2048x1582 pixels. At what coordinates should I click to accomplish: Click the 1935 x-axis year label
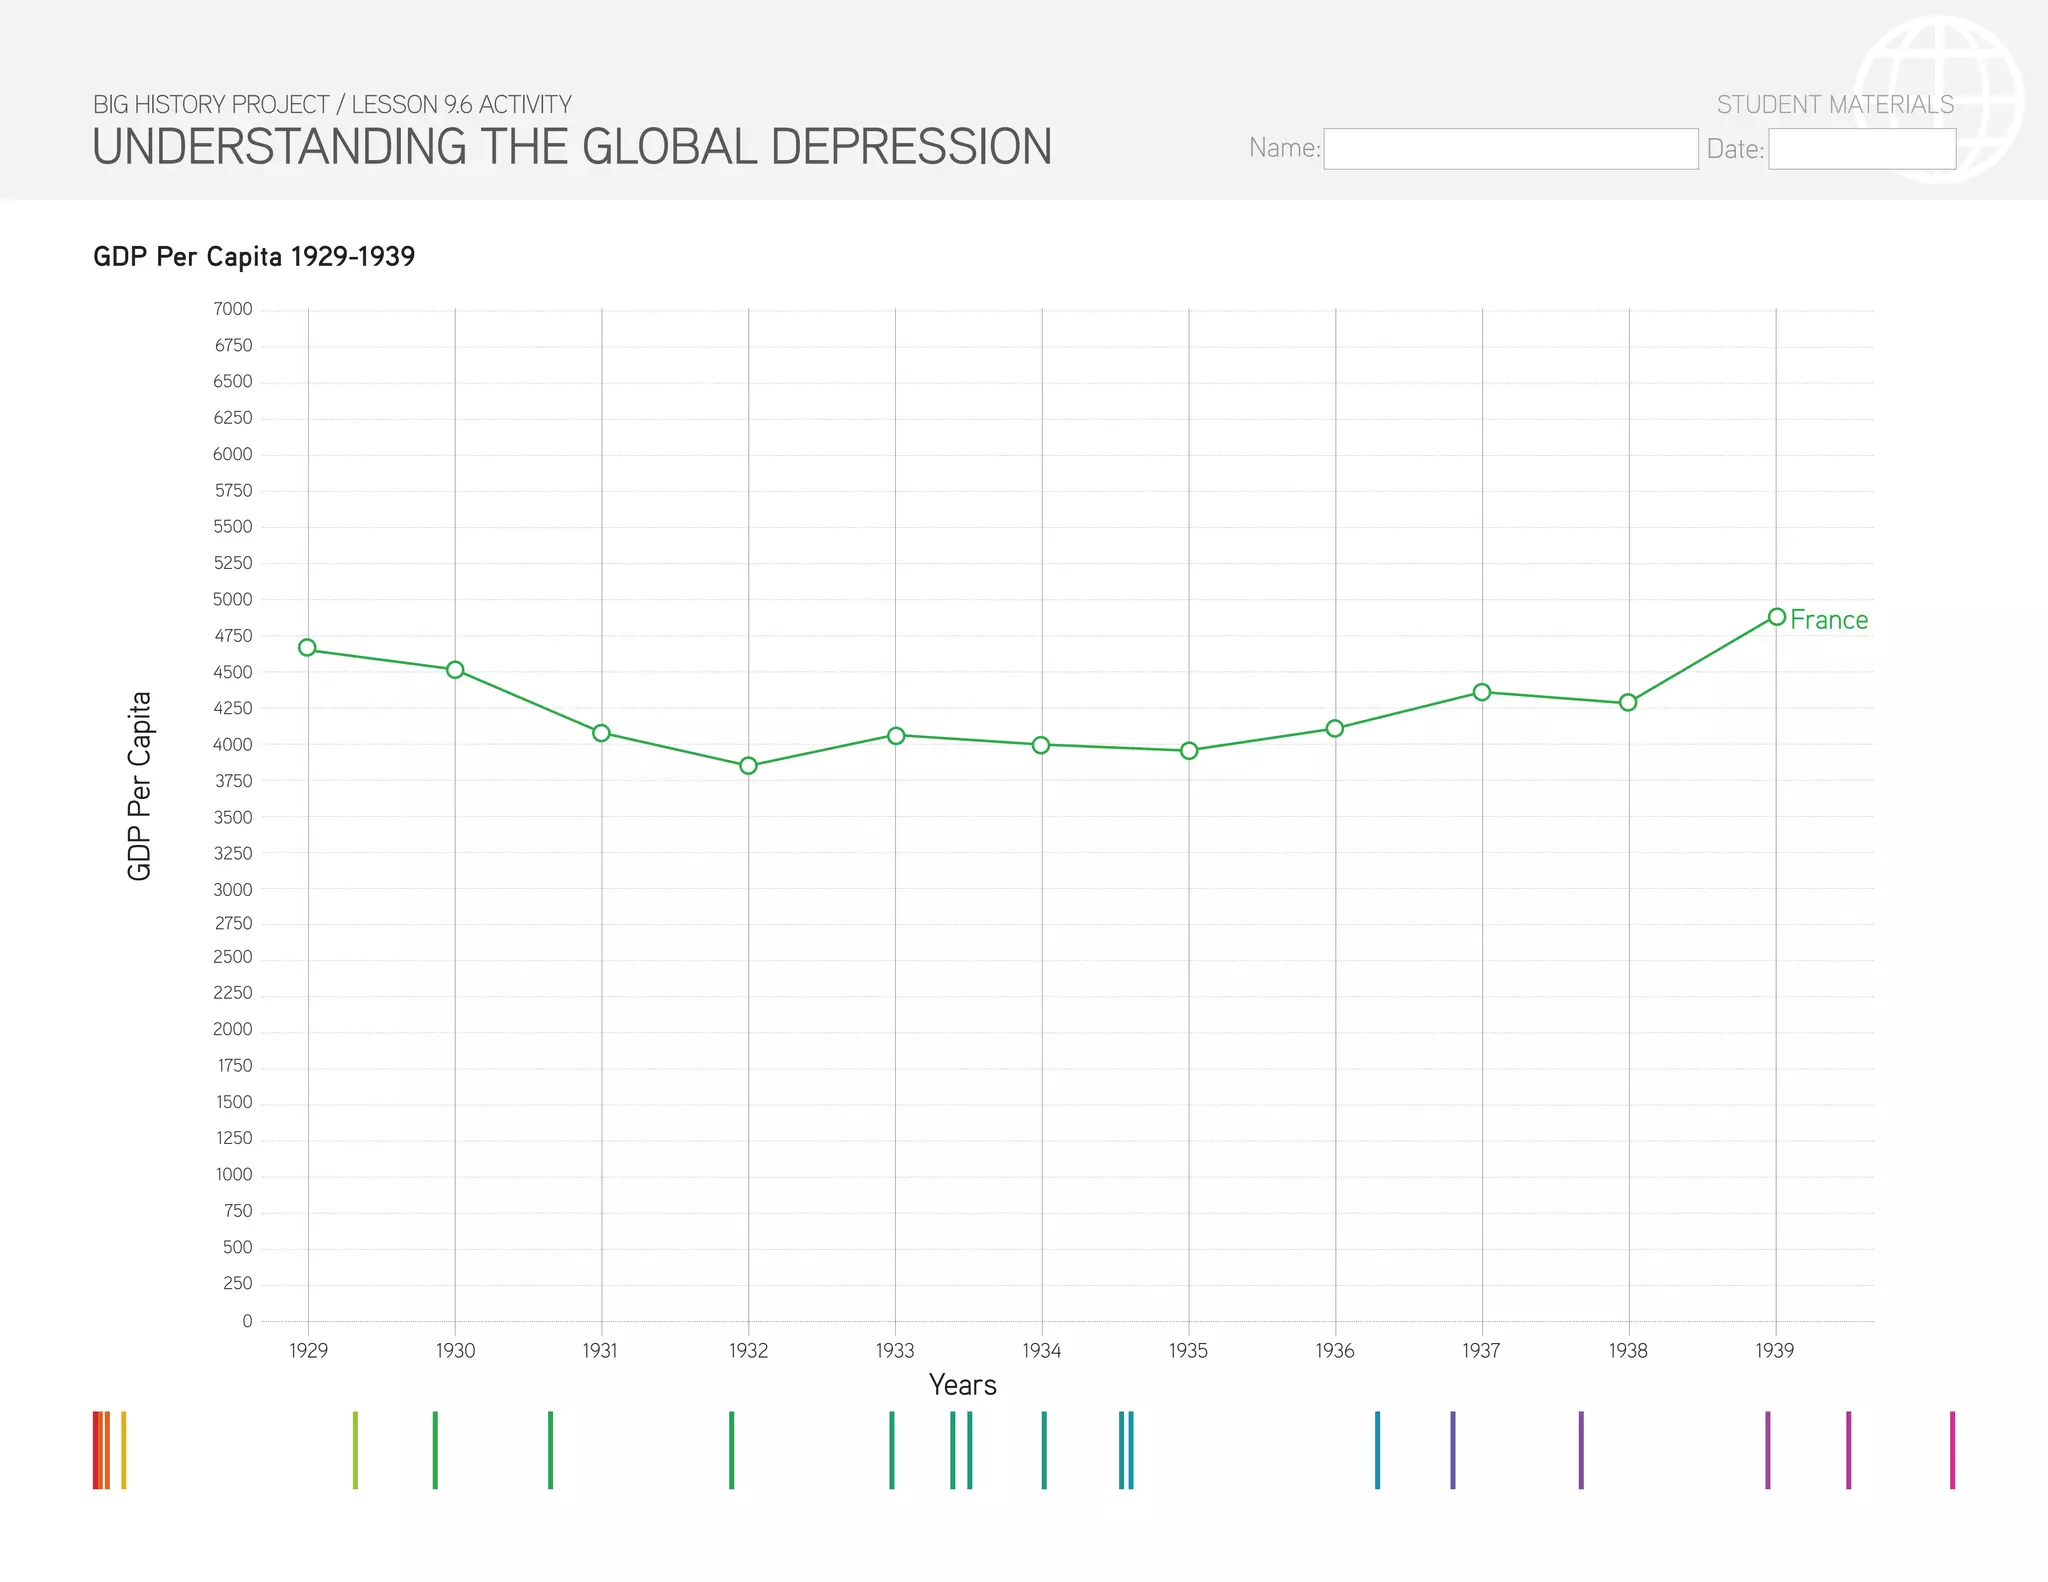[x=1188, y=1351]
